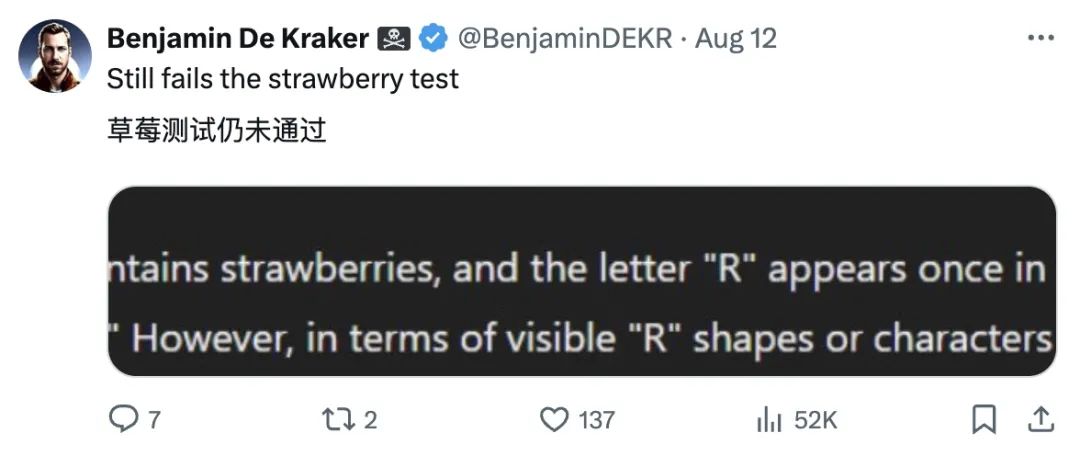Click the display name Benjamin De Kraker

[x=237, y=39]
